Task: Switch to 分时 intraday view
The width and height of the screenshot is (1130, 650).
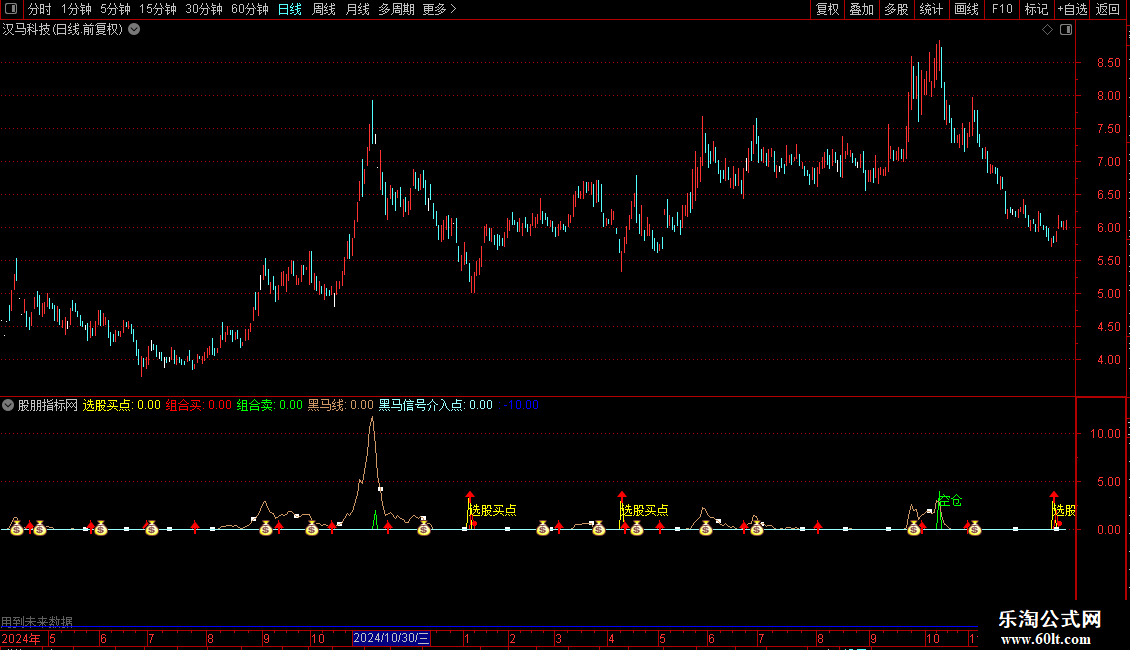Action: (x=40, y=9)
